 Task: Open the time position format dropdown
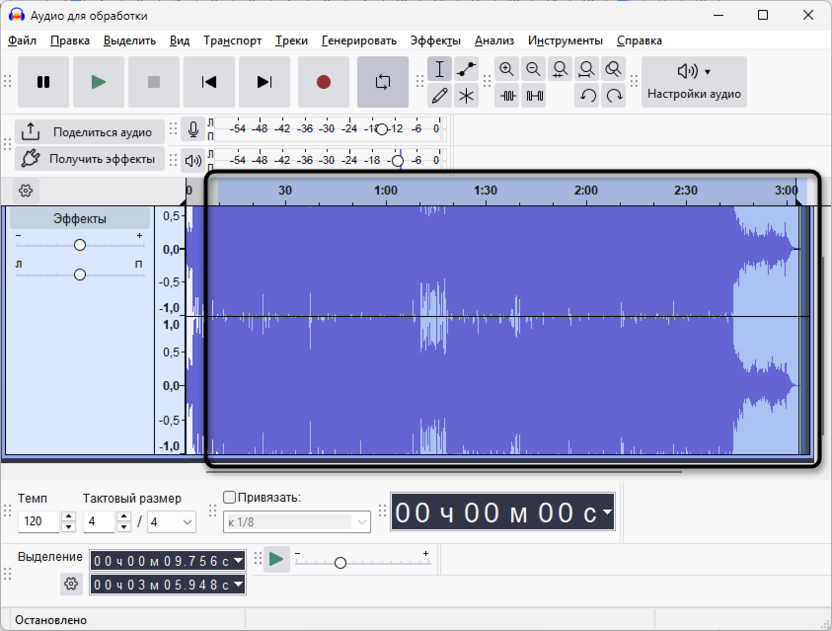pos(607,513)
